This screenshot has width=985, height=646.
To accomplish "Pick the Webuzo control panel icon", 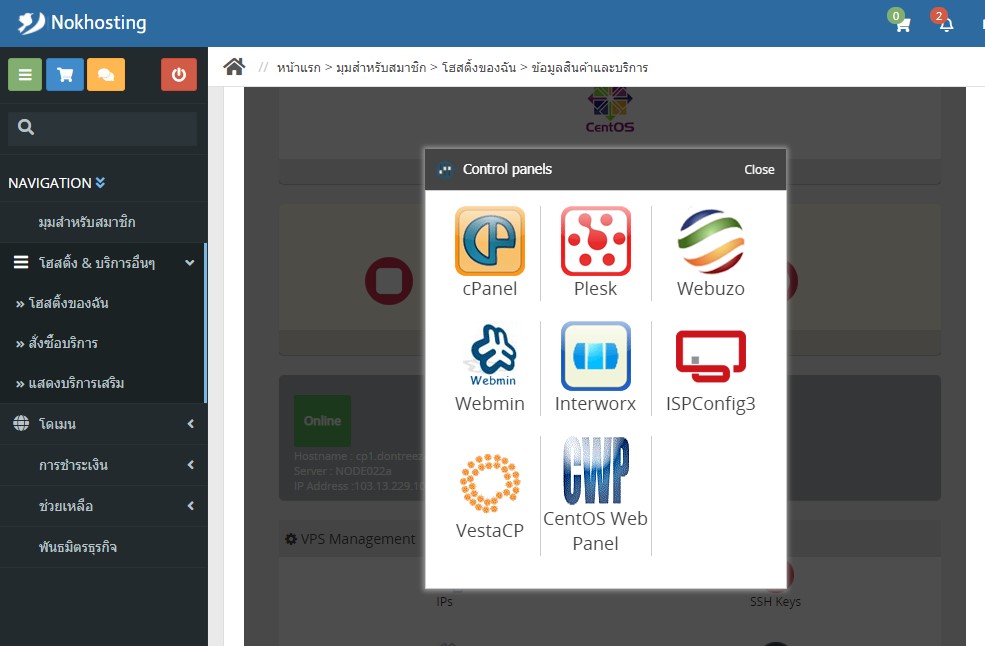I will point(710,241).
